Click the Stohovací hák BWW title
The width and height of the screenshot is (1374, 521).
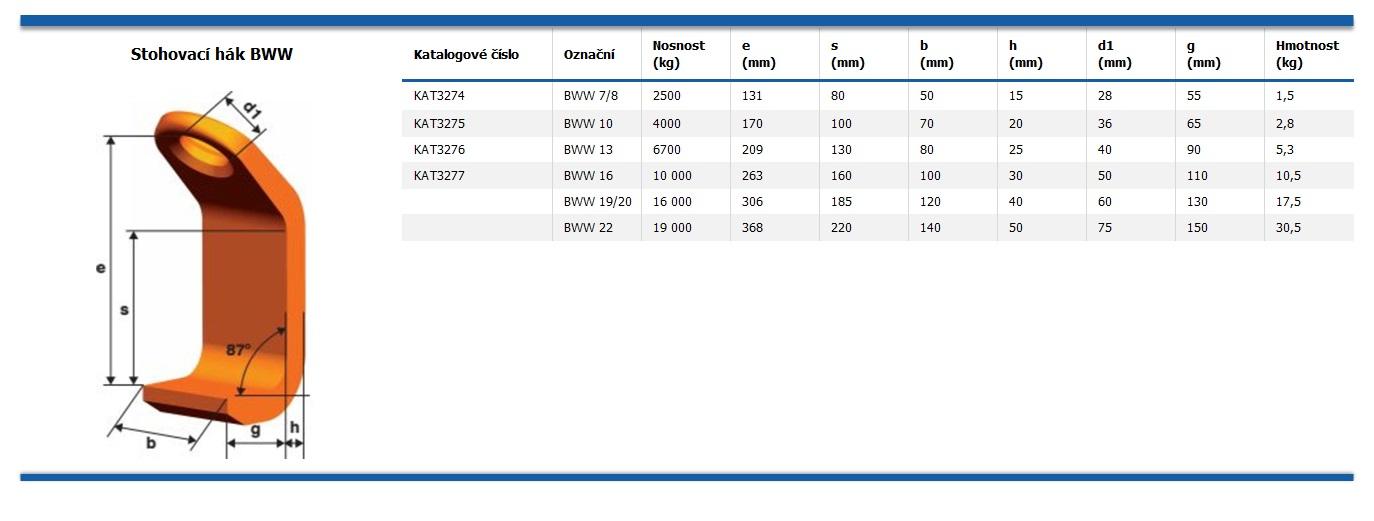coord(212,55)
